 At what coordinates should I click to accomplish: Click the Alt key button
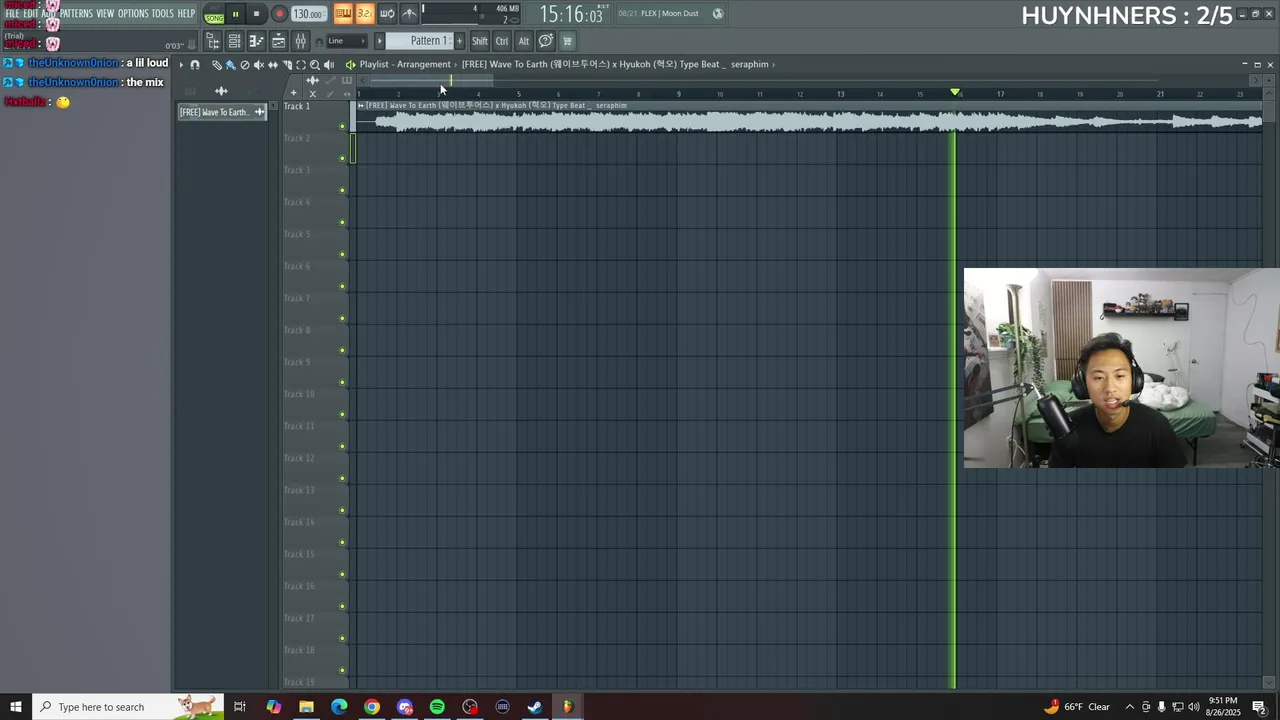[523, 41]
